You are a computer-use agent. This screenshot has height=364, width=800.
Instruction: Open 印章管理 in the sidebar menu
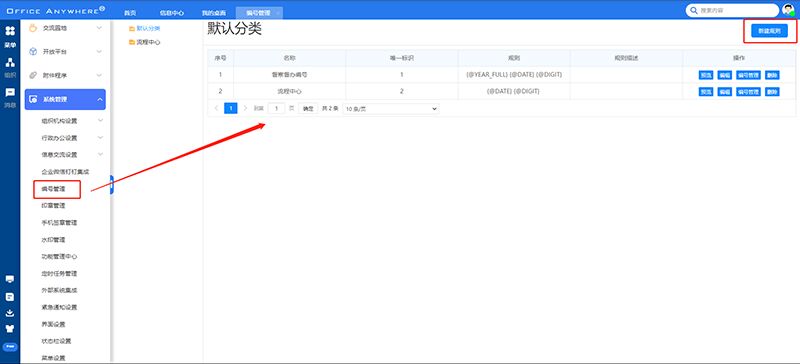pyautogui.click(x=53, y=206)
